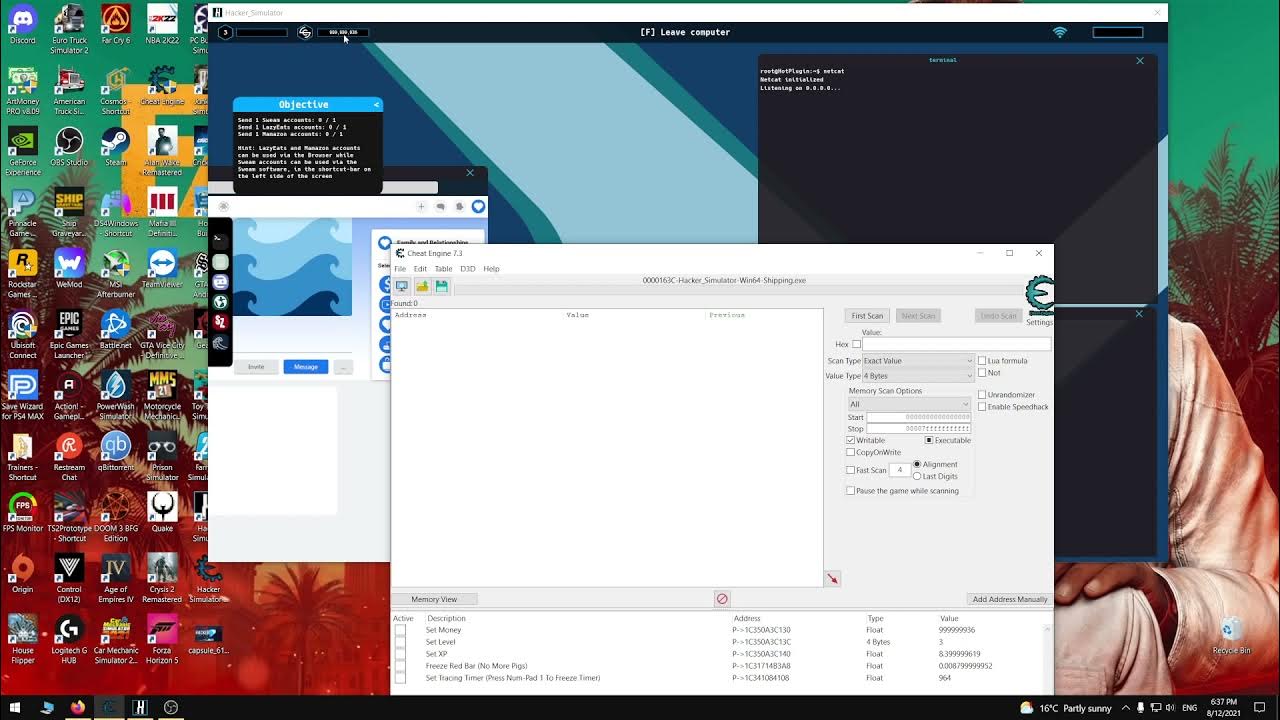Image resolution: width=1280 pixels, height=720 pixels.
Task: Collapse the Objective panel arrow
Action: [376, 104]
